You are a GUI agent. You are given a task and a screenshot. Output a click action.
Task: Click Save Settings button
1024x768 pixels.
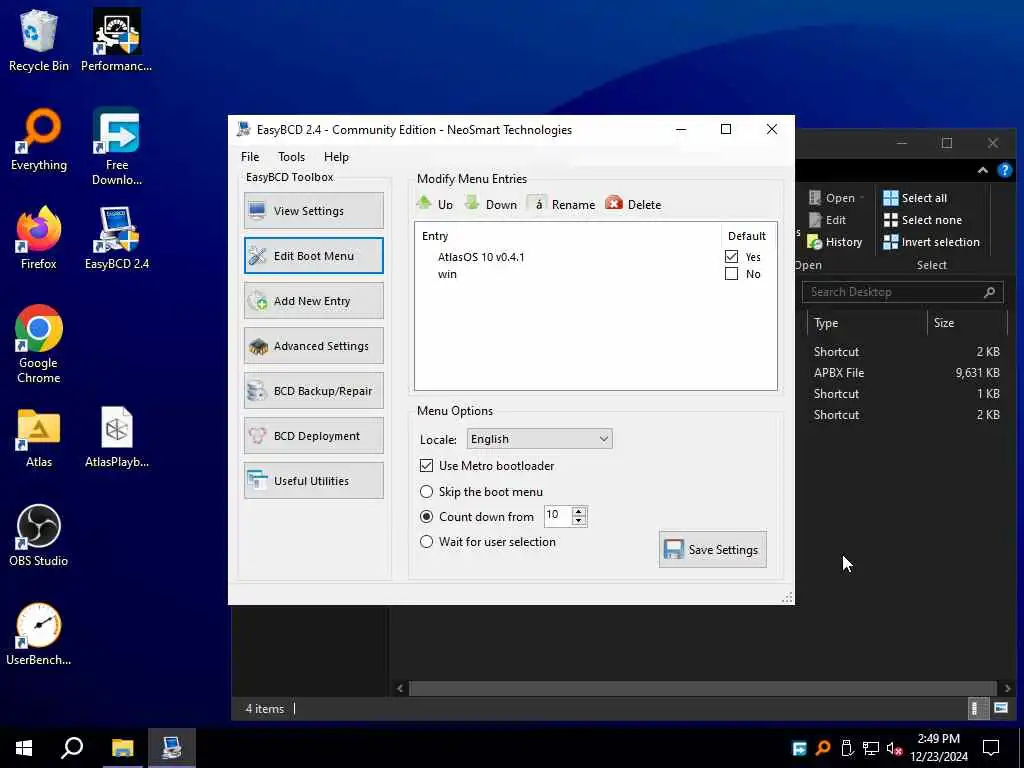click(712, 549)
